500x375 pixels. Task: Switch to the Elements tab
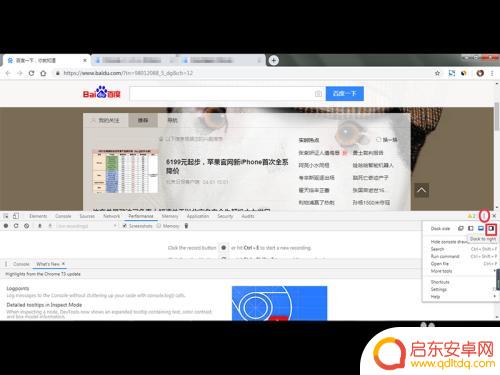pyautogui.click(x=38, y=216)
